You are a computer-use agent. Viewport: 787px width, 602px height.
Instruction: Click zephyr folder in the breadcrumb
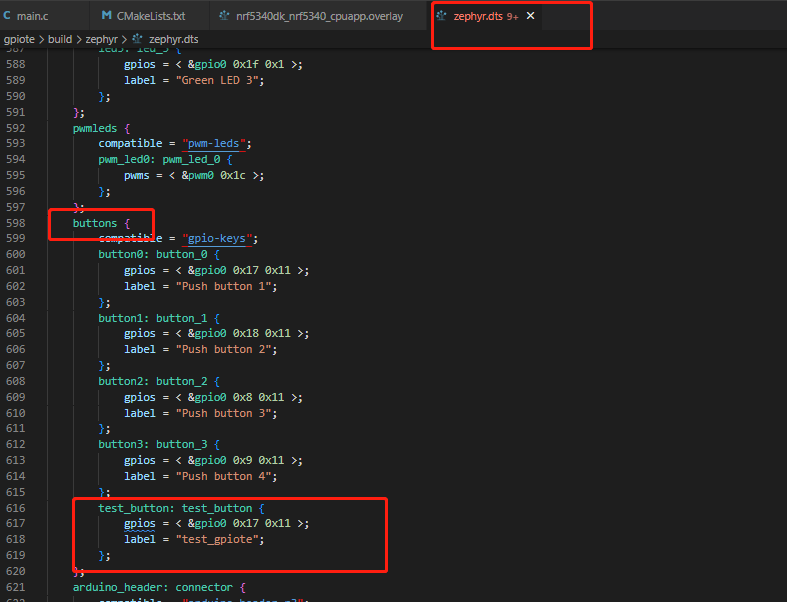101,39
